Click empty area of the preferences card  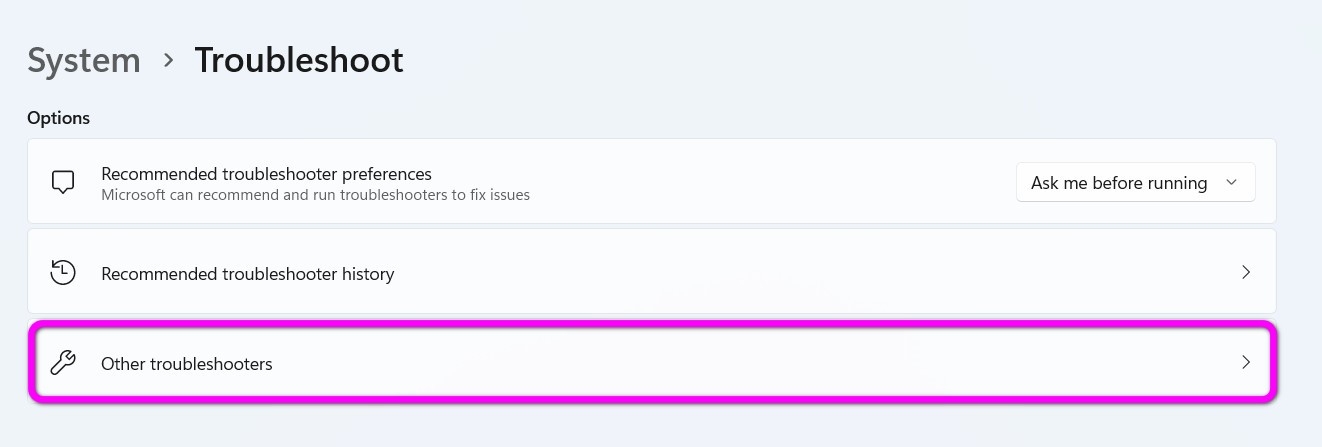point(770,183)
